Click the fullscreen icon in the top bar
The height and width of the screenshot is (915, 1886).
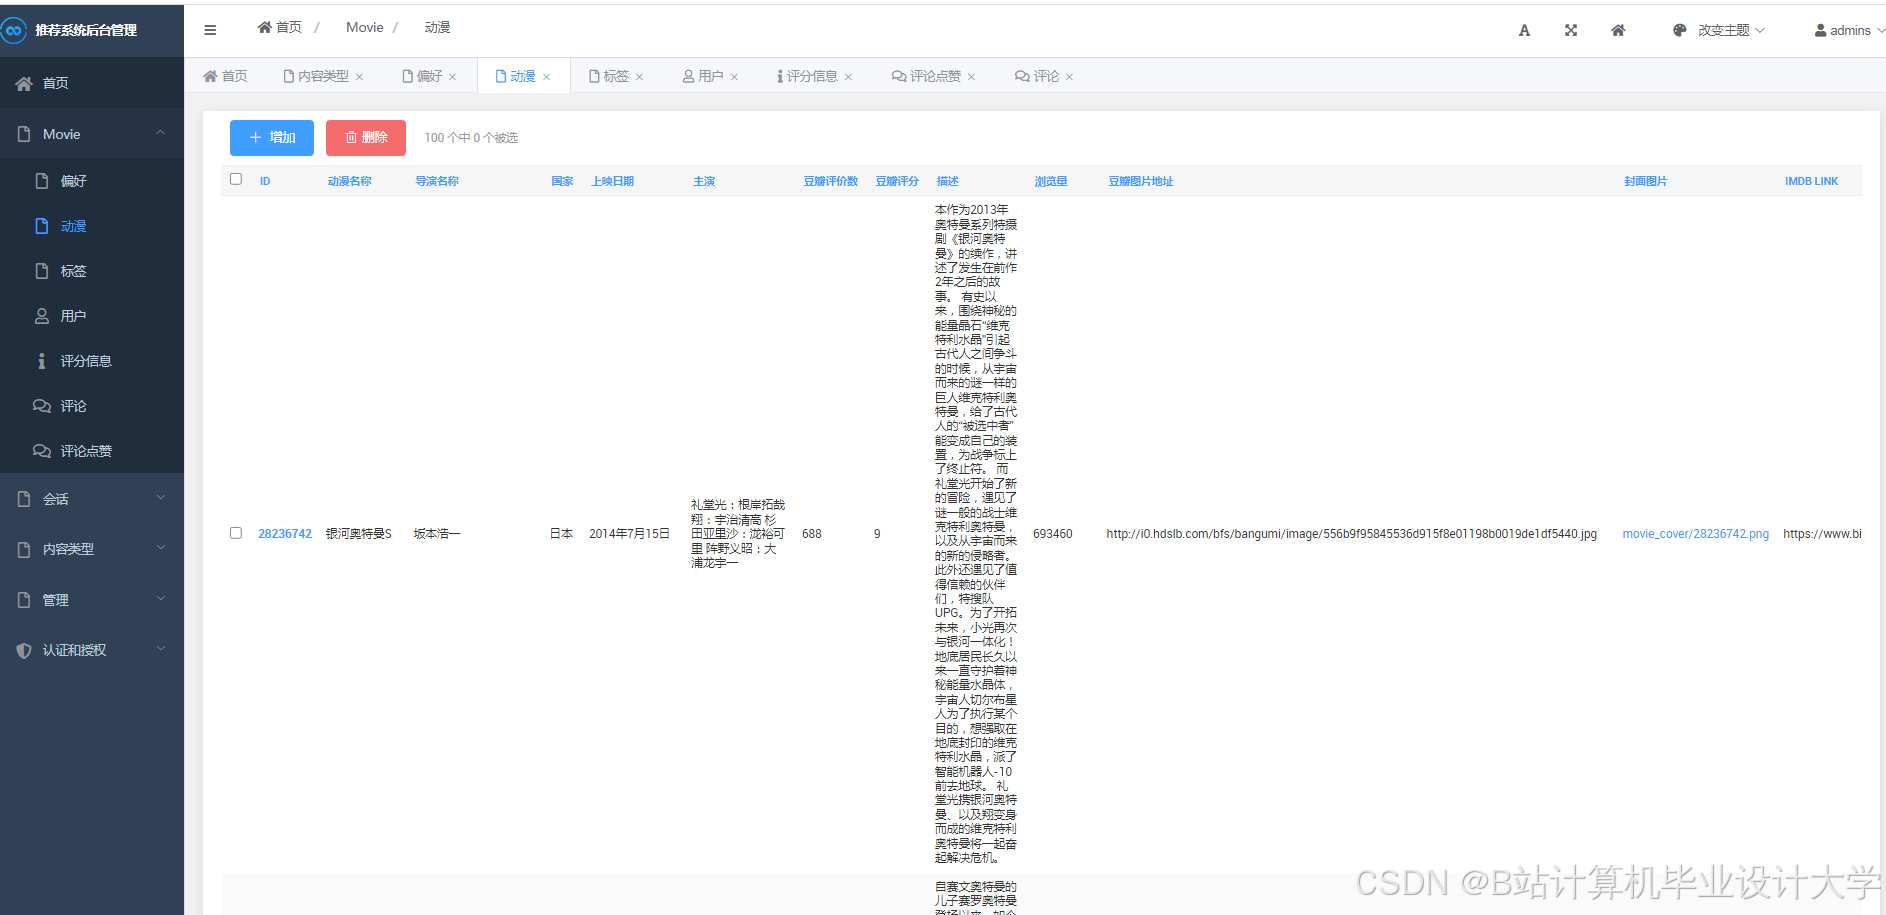pos(1570,30)
